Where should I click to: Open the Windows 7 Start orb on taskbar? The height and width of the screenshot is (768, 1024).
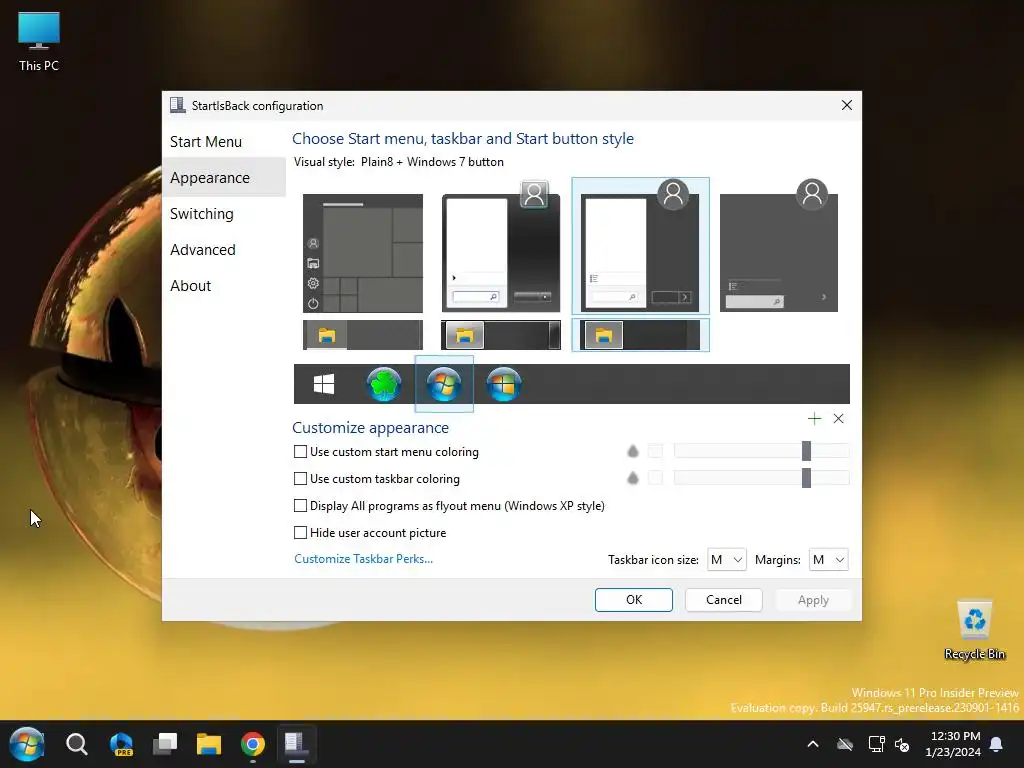pyautogui.click(x=27, y=744)
